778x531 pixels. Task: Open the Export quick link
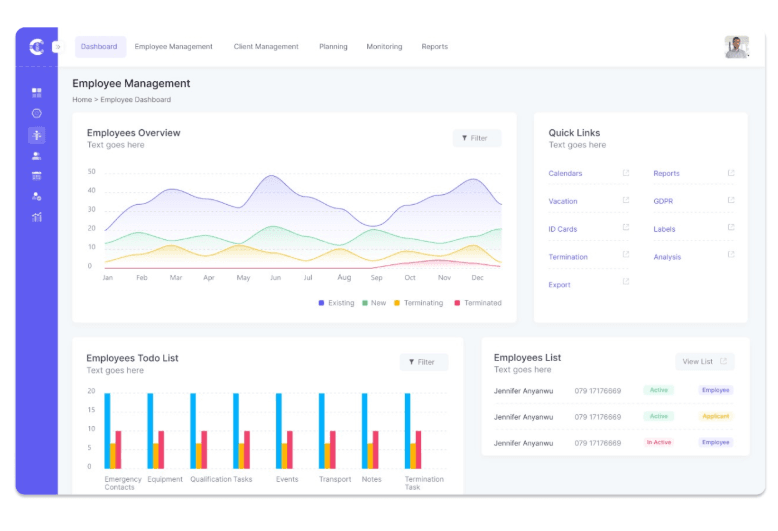[x=559, y=285]
